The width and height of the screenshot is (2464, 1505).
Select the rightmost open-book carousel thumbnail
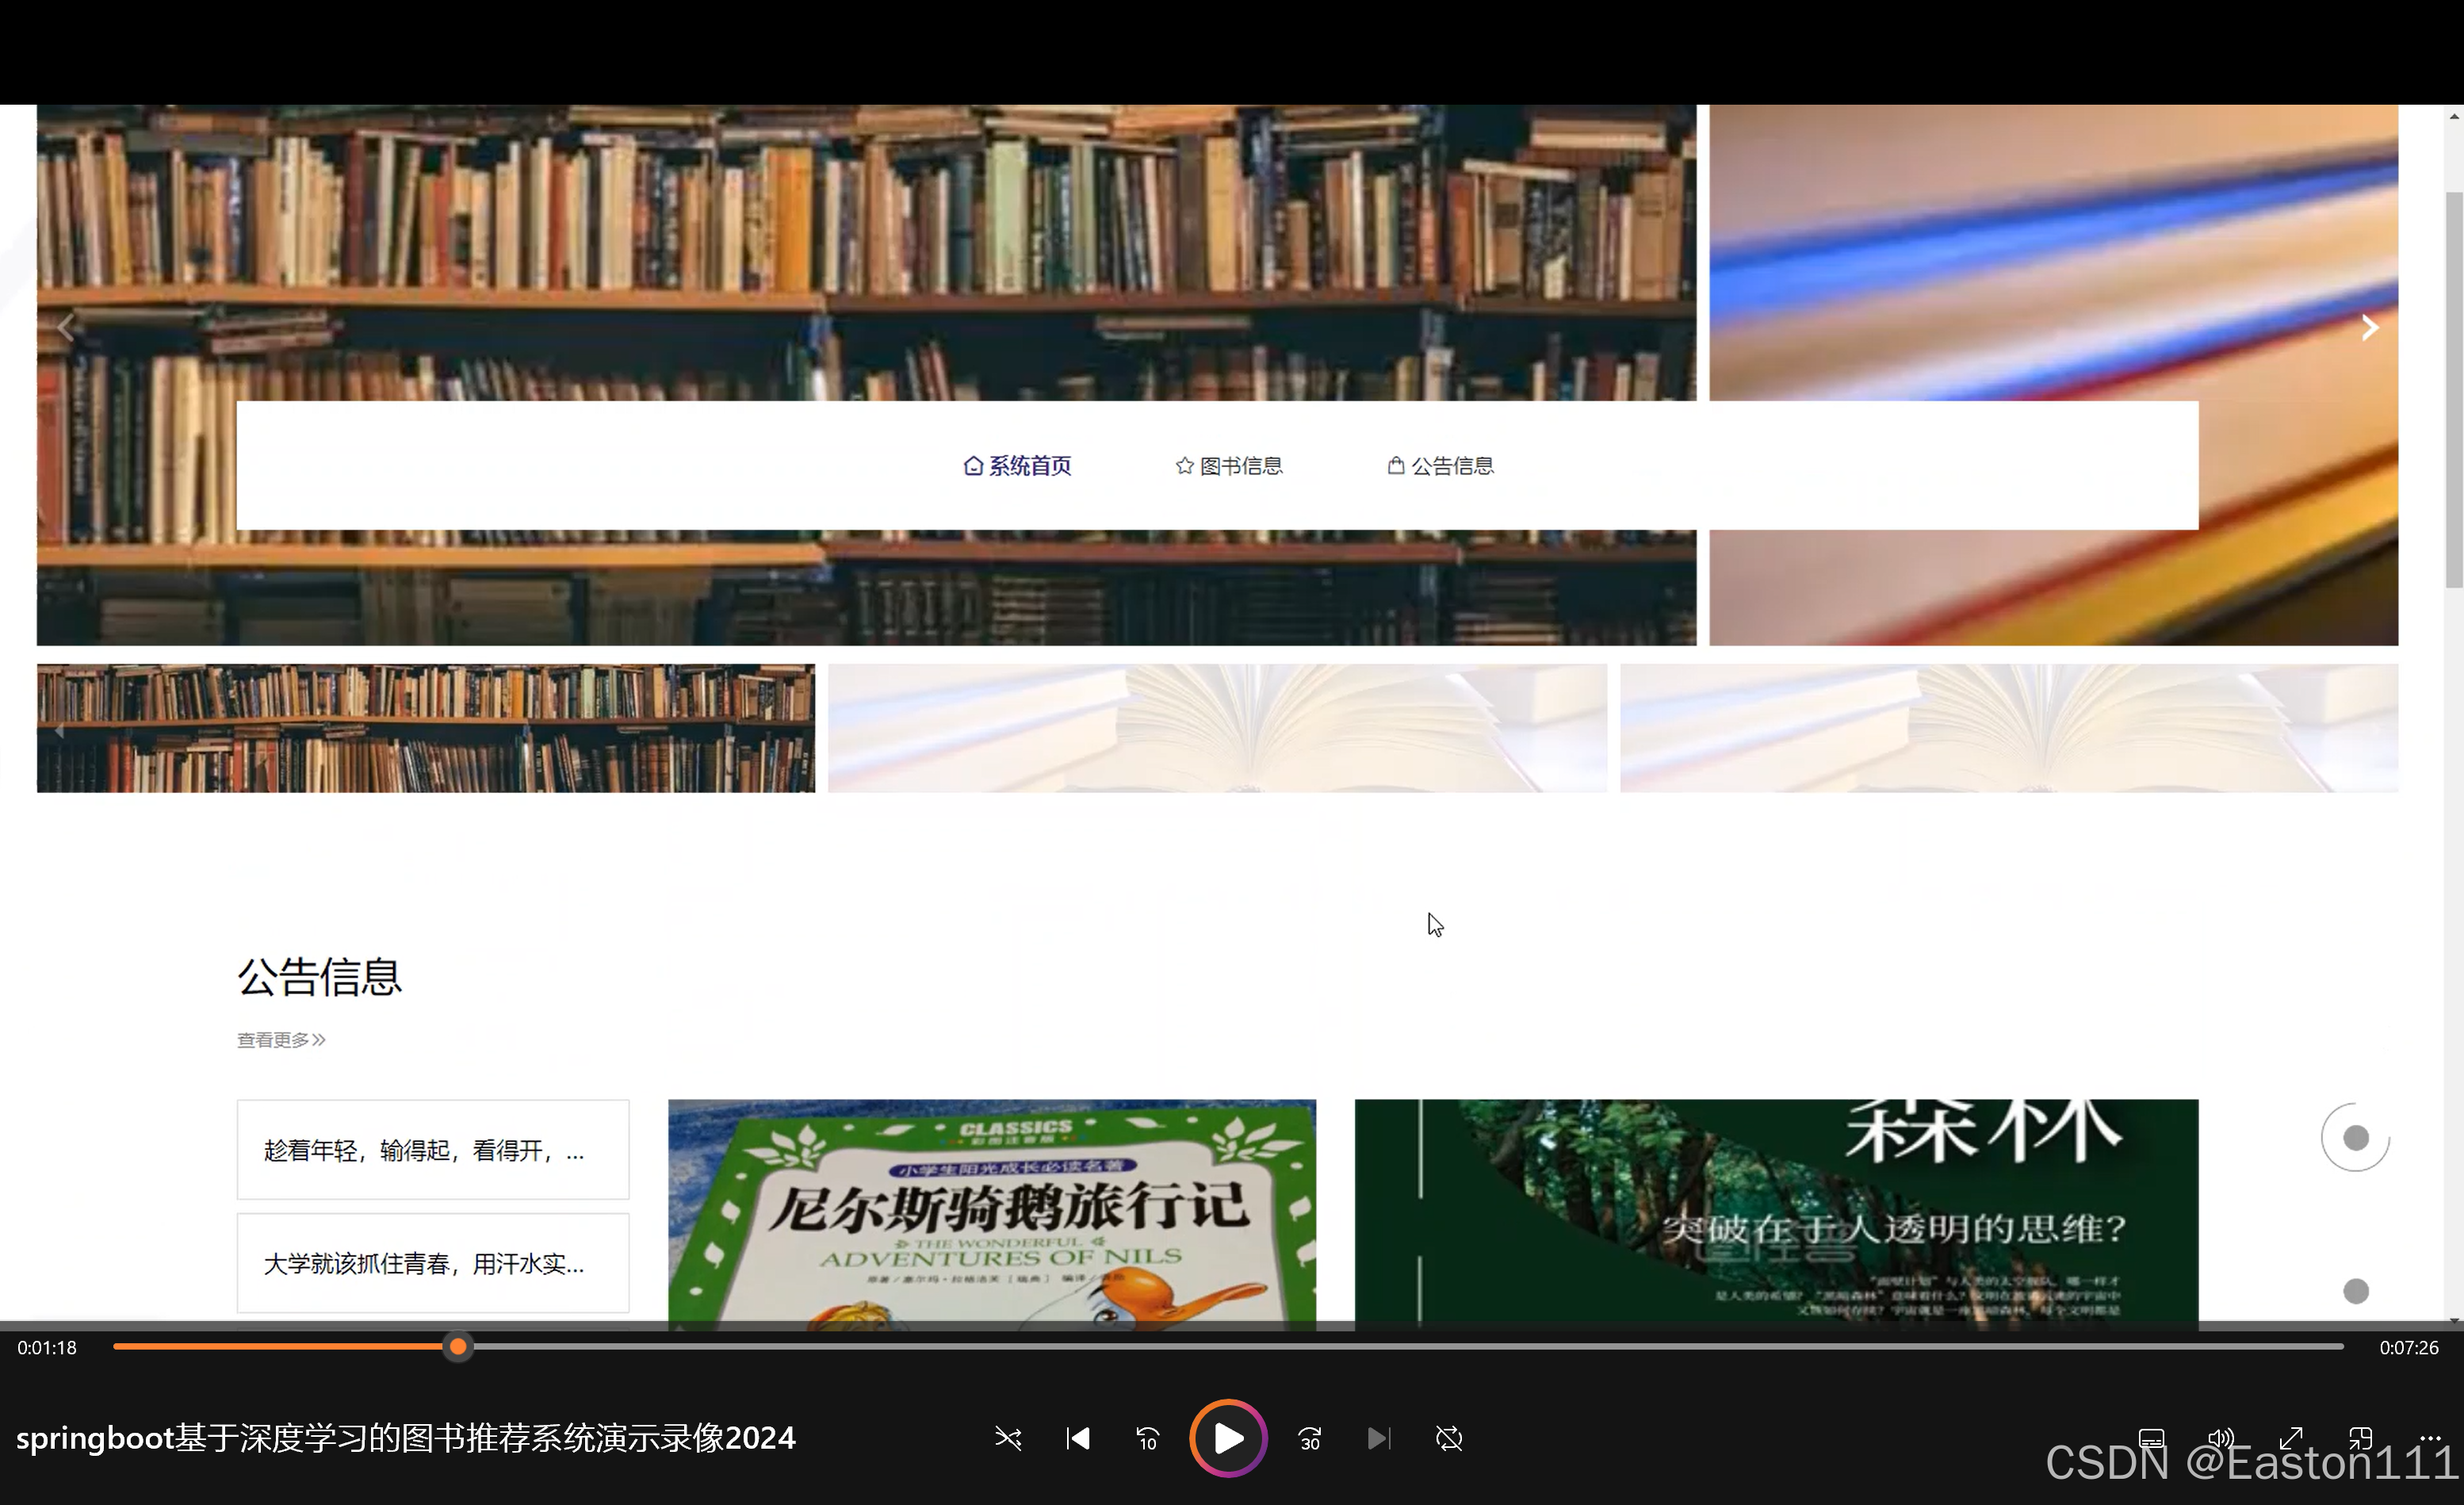(x=2009, y=729)
